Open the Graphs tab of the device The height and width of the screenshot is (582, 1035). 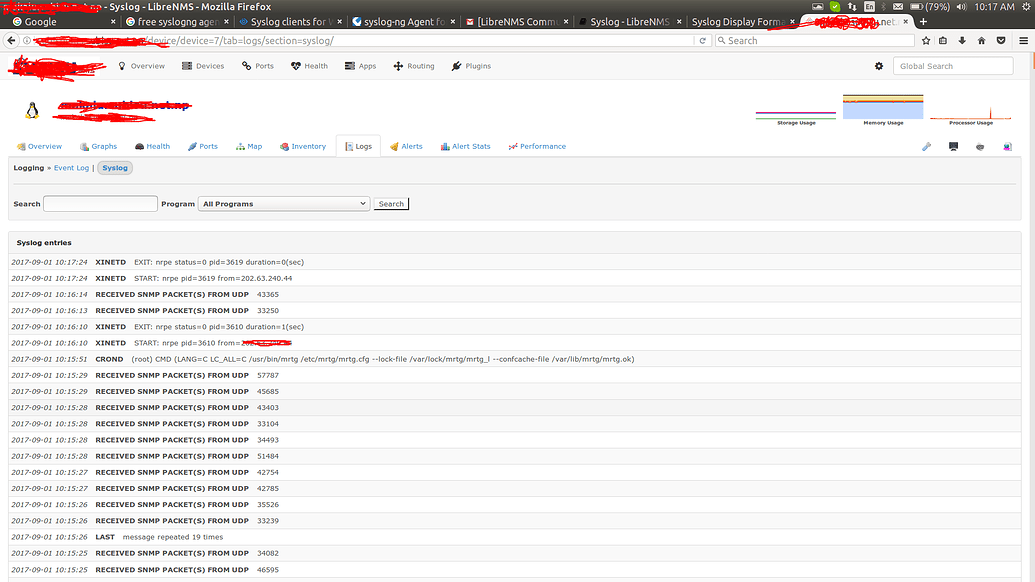coord(97,146)
